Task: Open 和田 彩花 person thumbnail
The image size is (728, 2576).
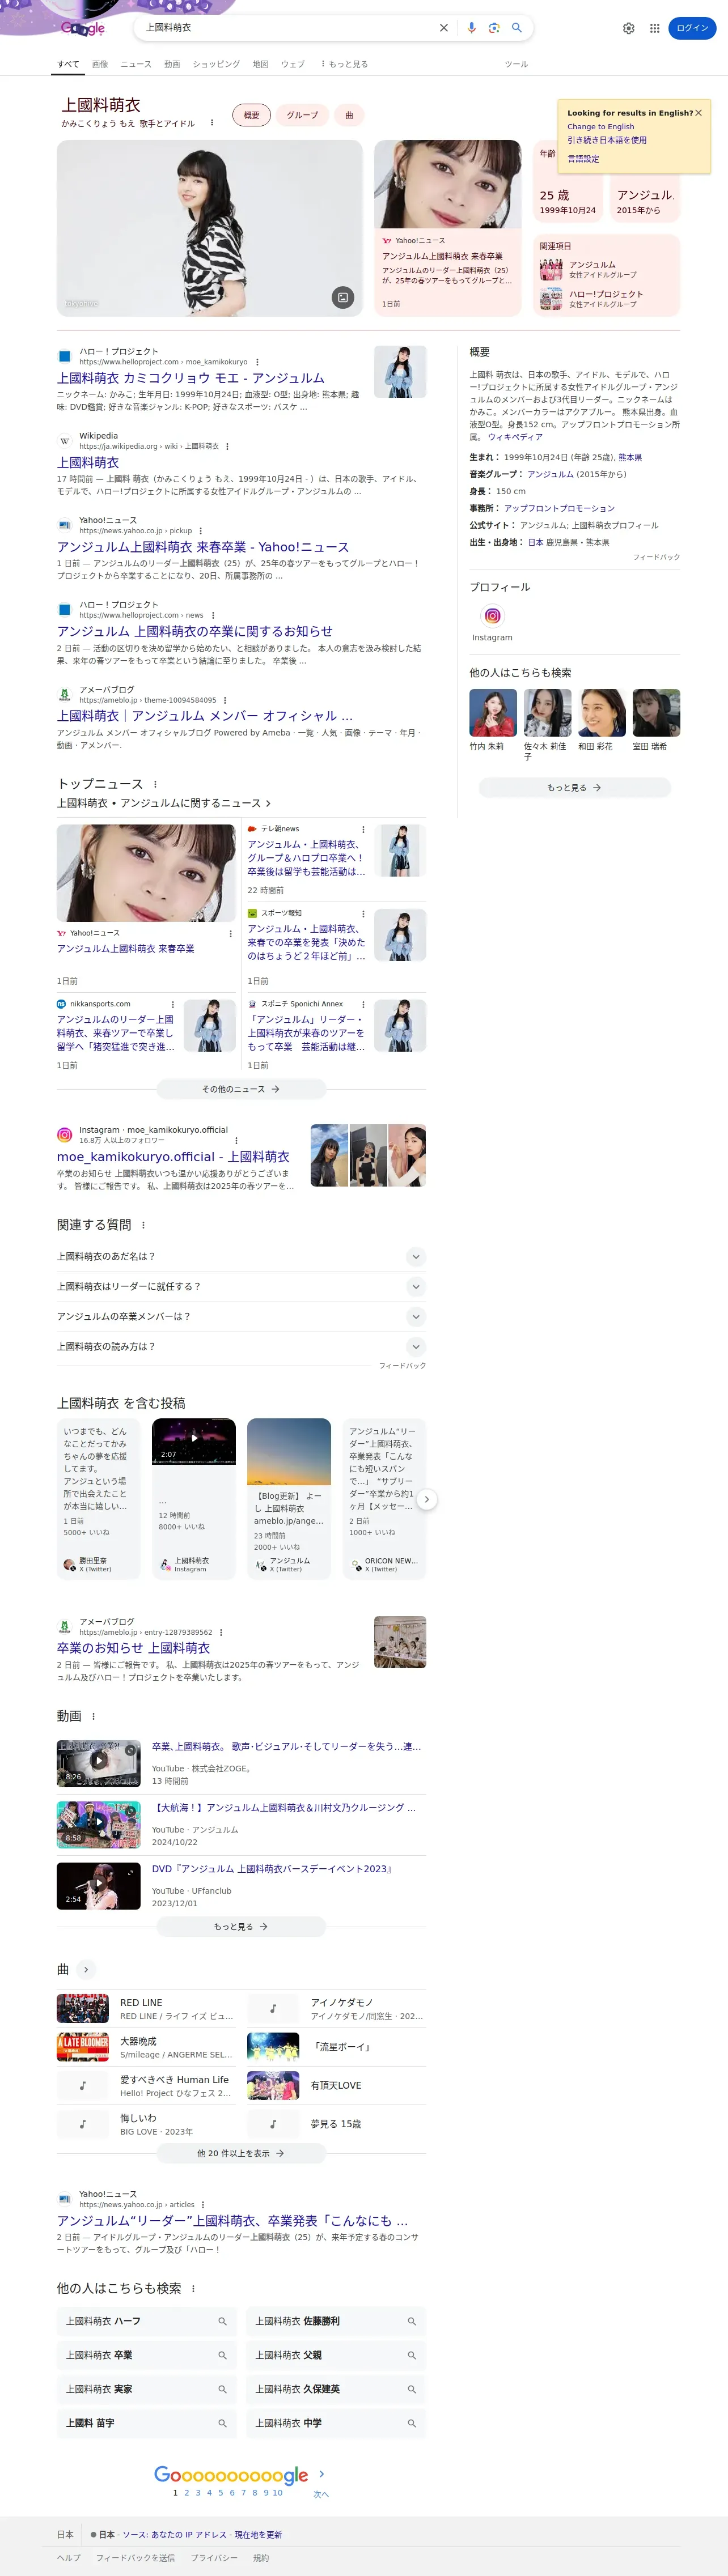Action: pyautogui.click(x=602, y=713)
